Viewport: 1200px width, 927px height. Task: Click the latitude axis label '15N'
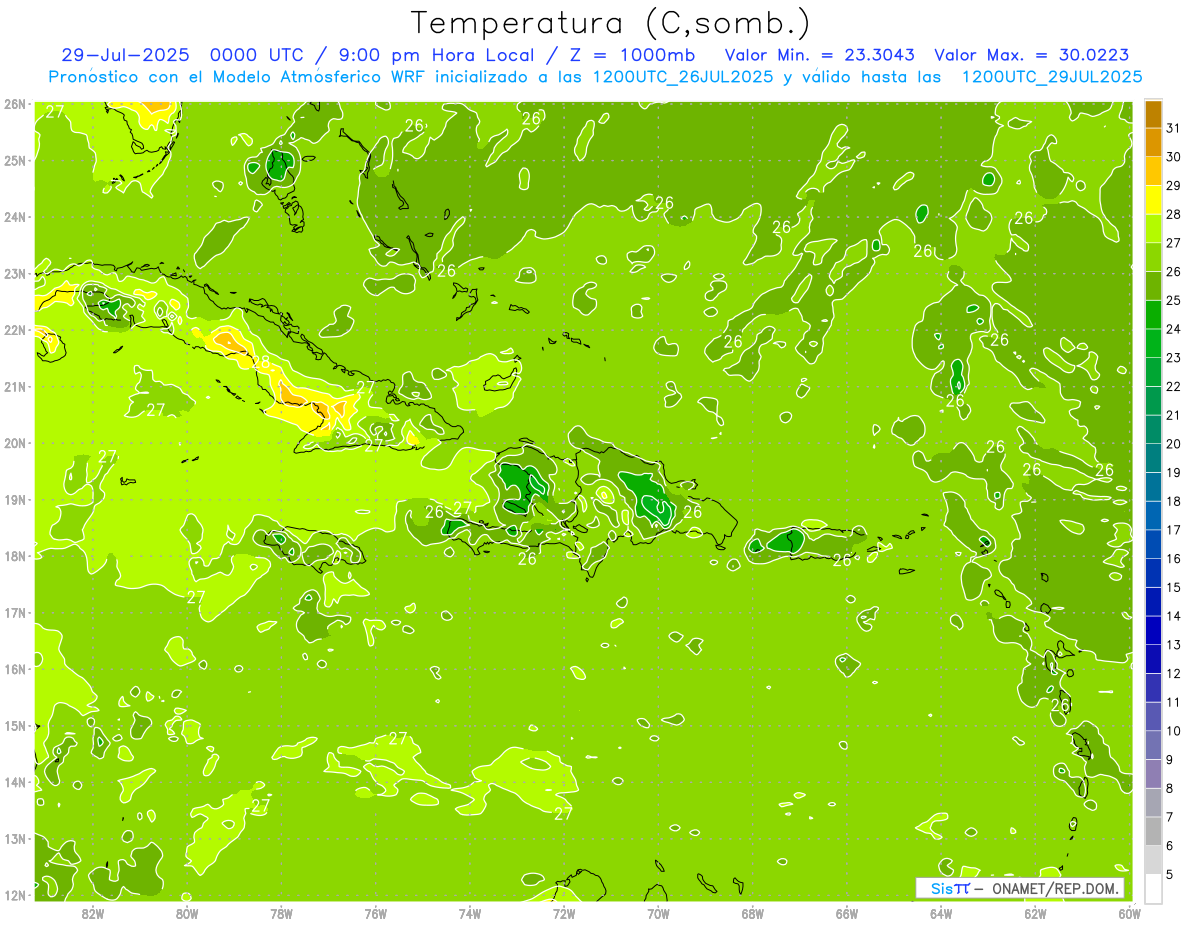(14, 725)
